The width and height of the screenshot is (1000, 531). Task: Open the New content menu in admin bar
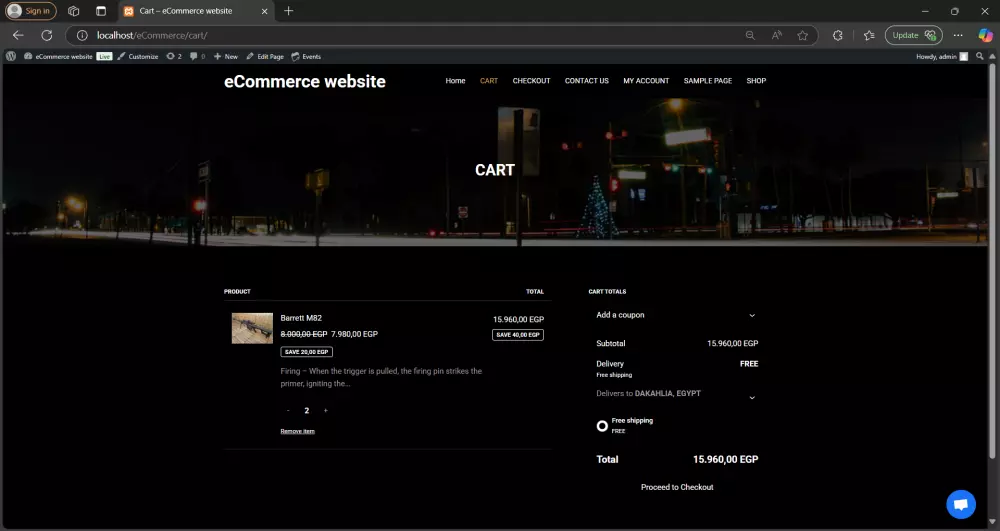[x=226, y=57]
